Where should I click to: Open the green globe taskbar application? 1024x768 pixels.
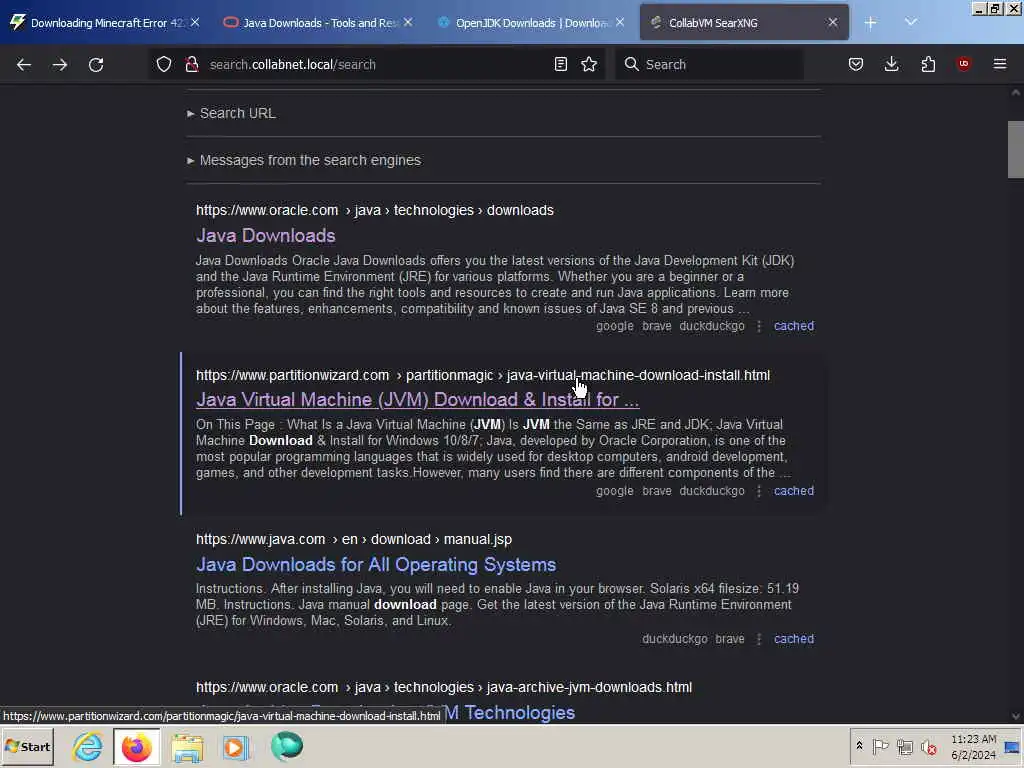click(287, 746)
